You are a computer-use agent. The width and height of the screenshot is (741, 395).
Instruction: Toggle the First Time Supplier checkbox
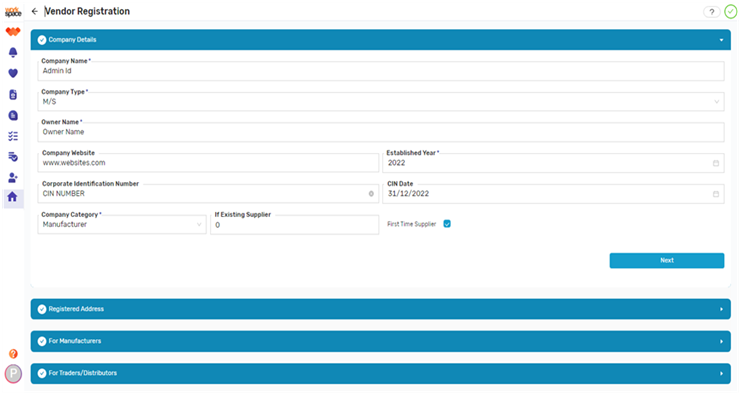pyautogui.click(x=447, y=224)
